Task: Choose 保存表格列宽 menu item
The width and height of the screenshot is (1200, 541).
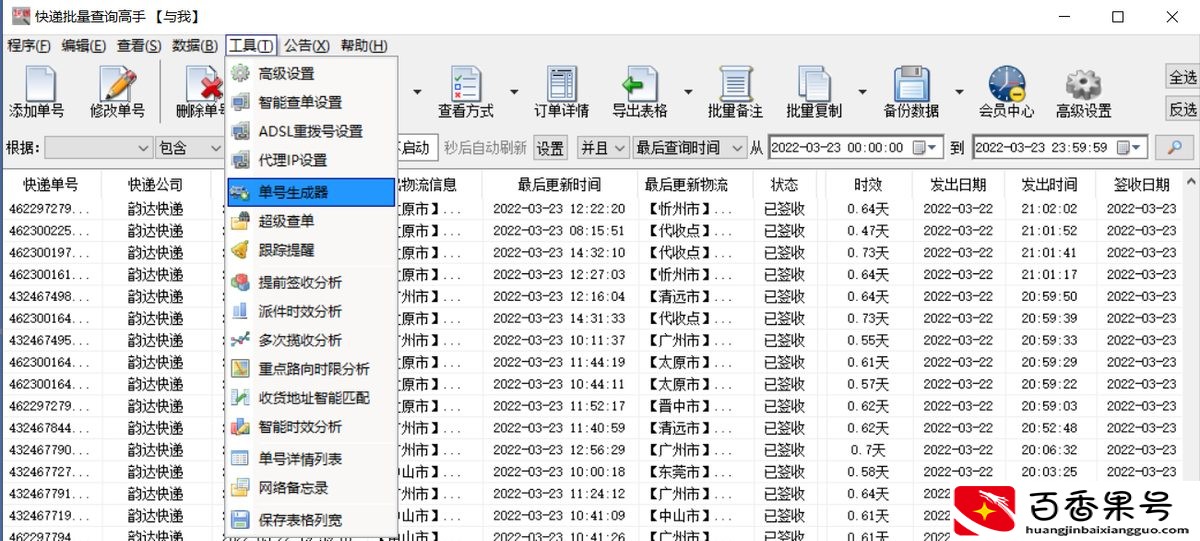Action: tap(312, 520)
